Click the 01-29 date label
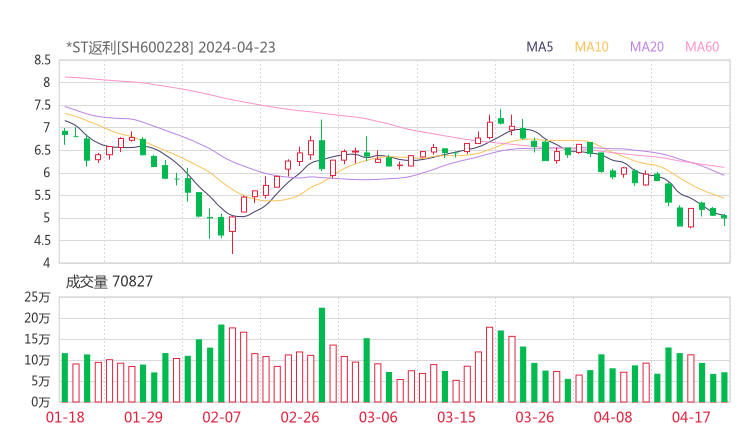This screenshot has height=440, width=740. (x=143, y=417)
